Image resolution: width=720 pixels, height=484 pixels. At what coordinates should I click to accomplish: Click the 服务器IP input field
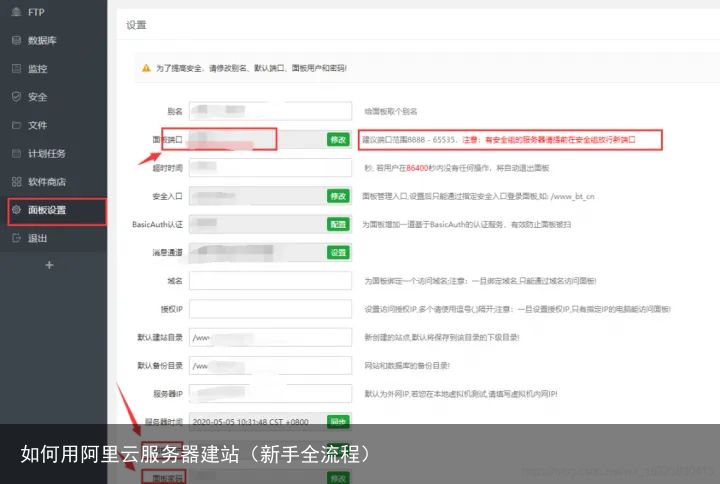tap(270, 394)
